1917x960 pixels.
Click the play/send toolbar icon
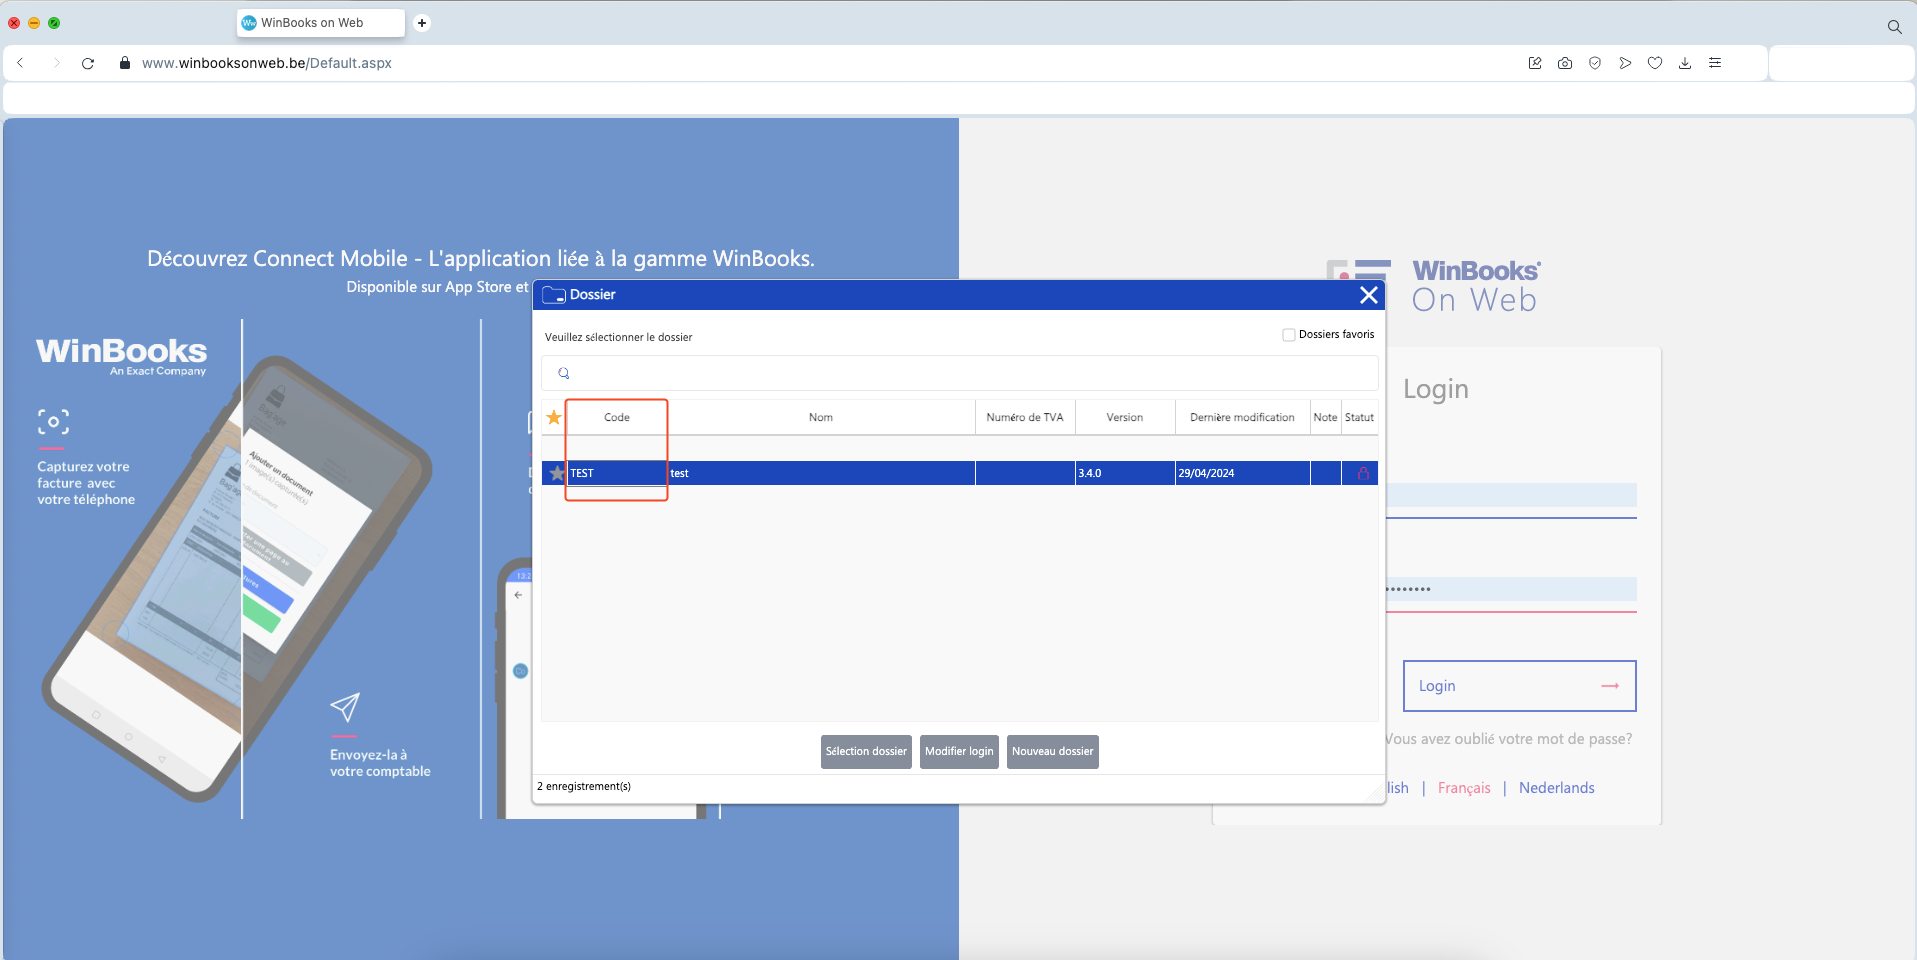point(1625,63)
